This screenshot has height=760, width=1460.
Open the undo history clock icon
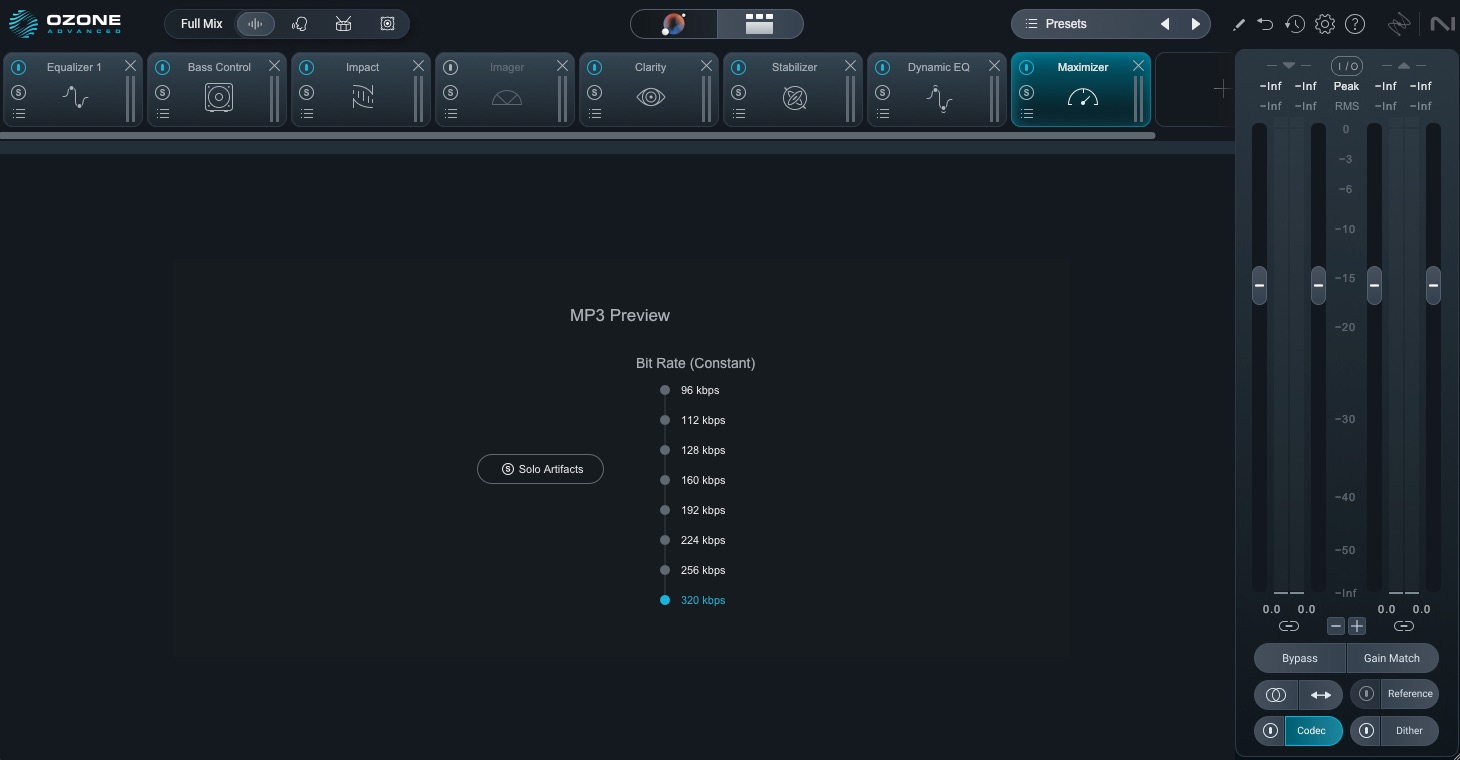(x=1295, y=24)
